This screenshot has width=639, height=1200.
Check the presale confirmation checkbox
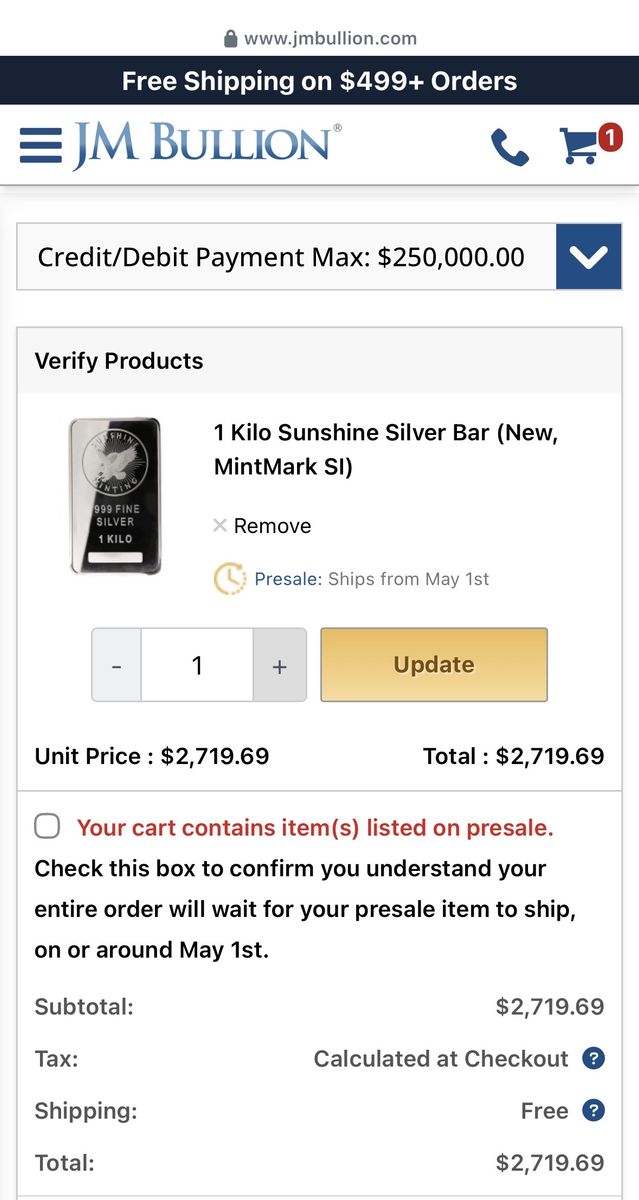click(47, 826)
